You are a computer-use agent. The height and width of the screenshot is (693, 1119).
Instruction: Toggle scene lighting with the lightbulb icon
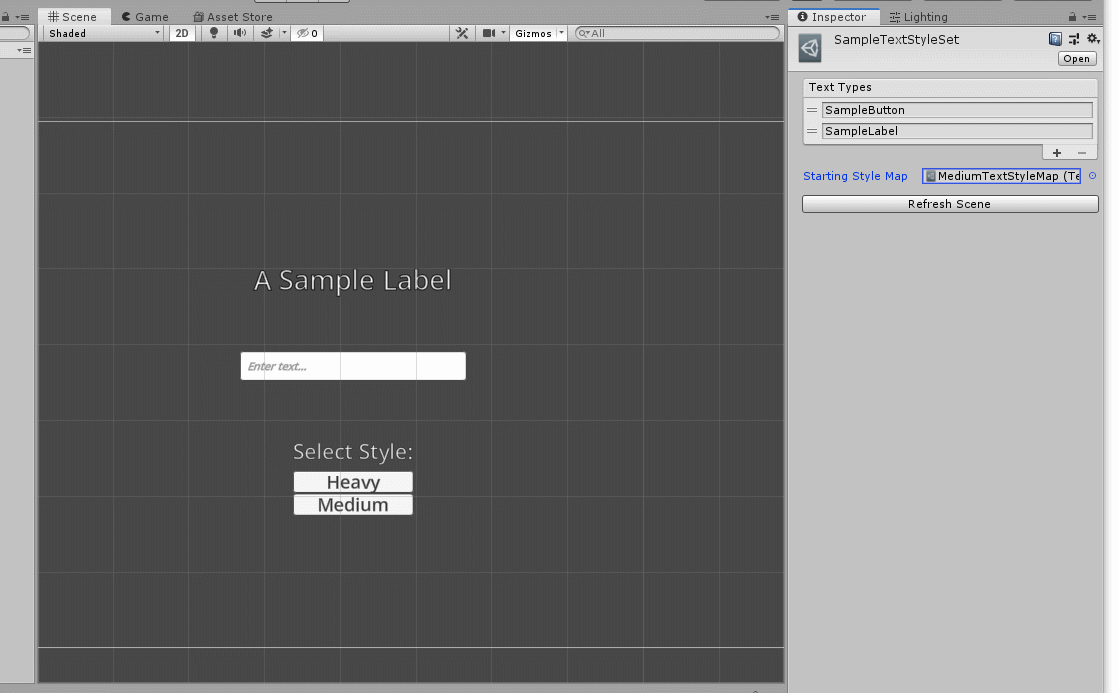(213, 34)
